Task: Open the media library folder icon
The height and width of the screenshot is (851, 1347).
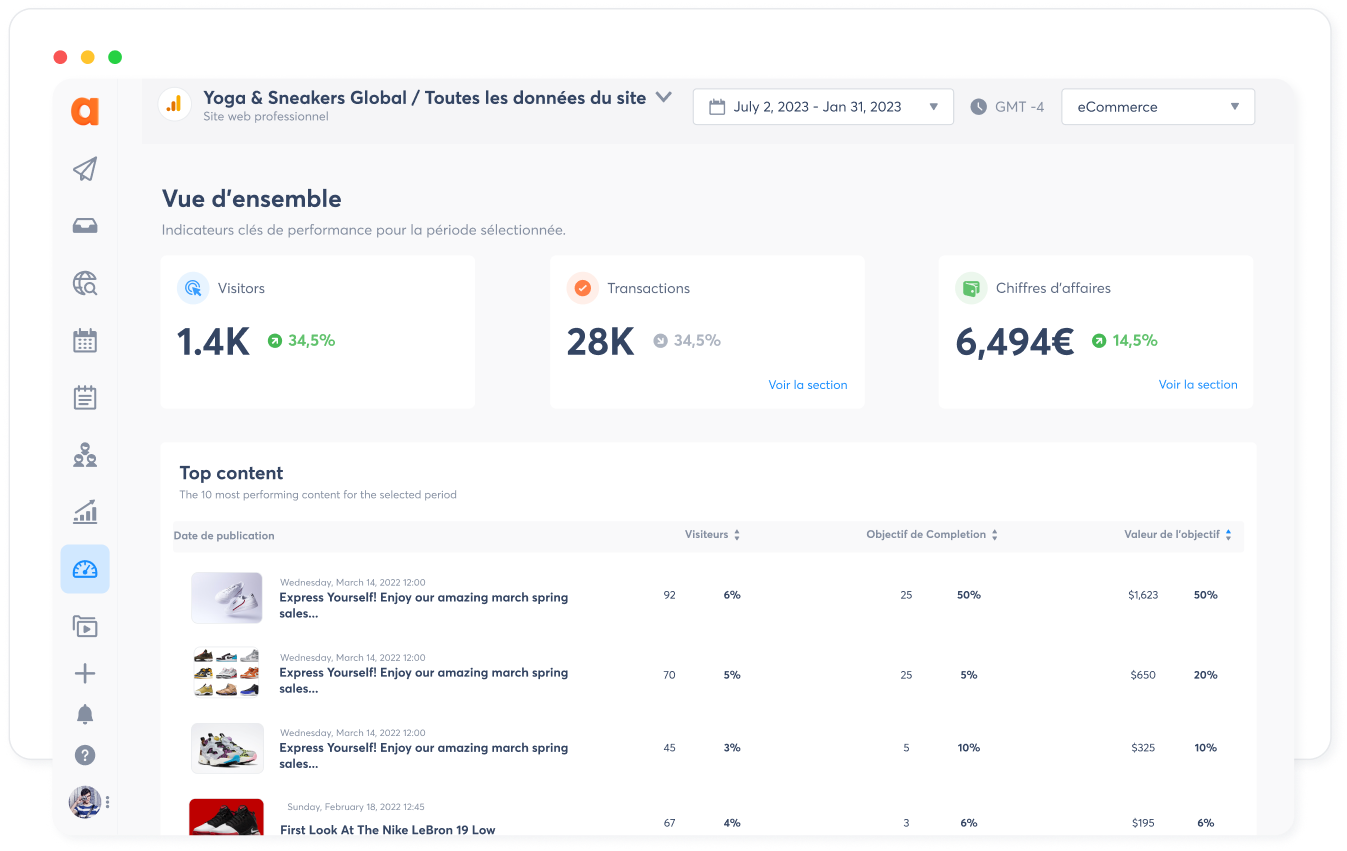Action: 85,627
